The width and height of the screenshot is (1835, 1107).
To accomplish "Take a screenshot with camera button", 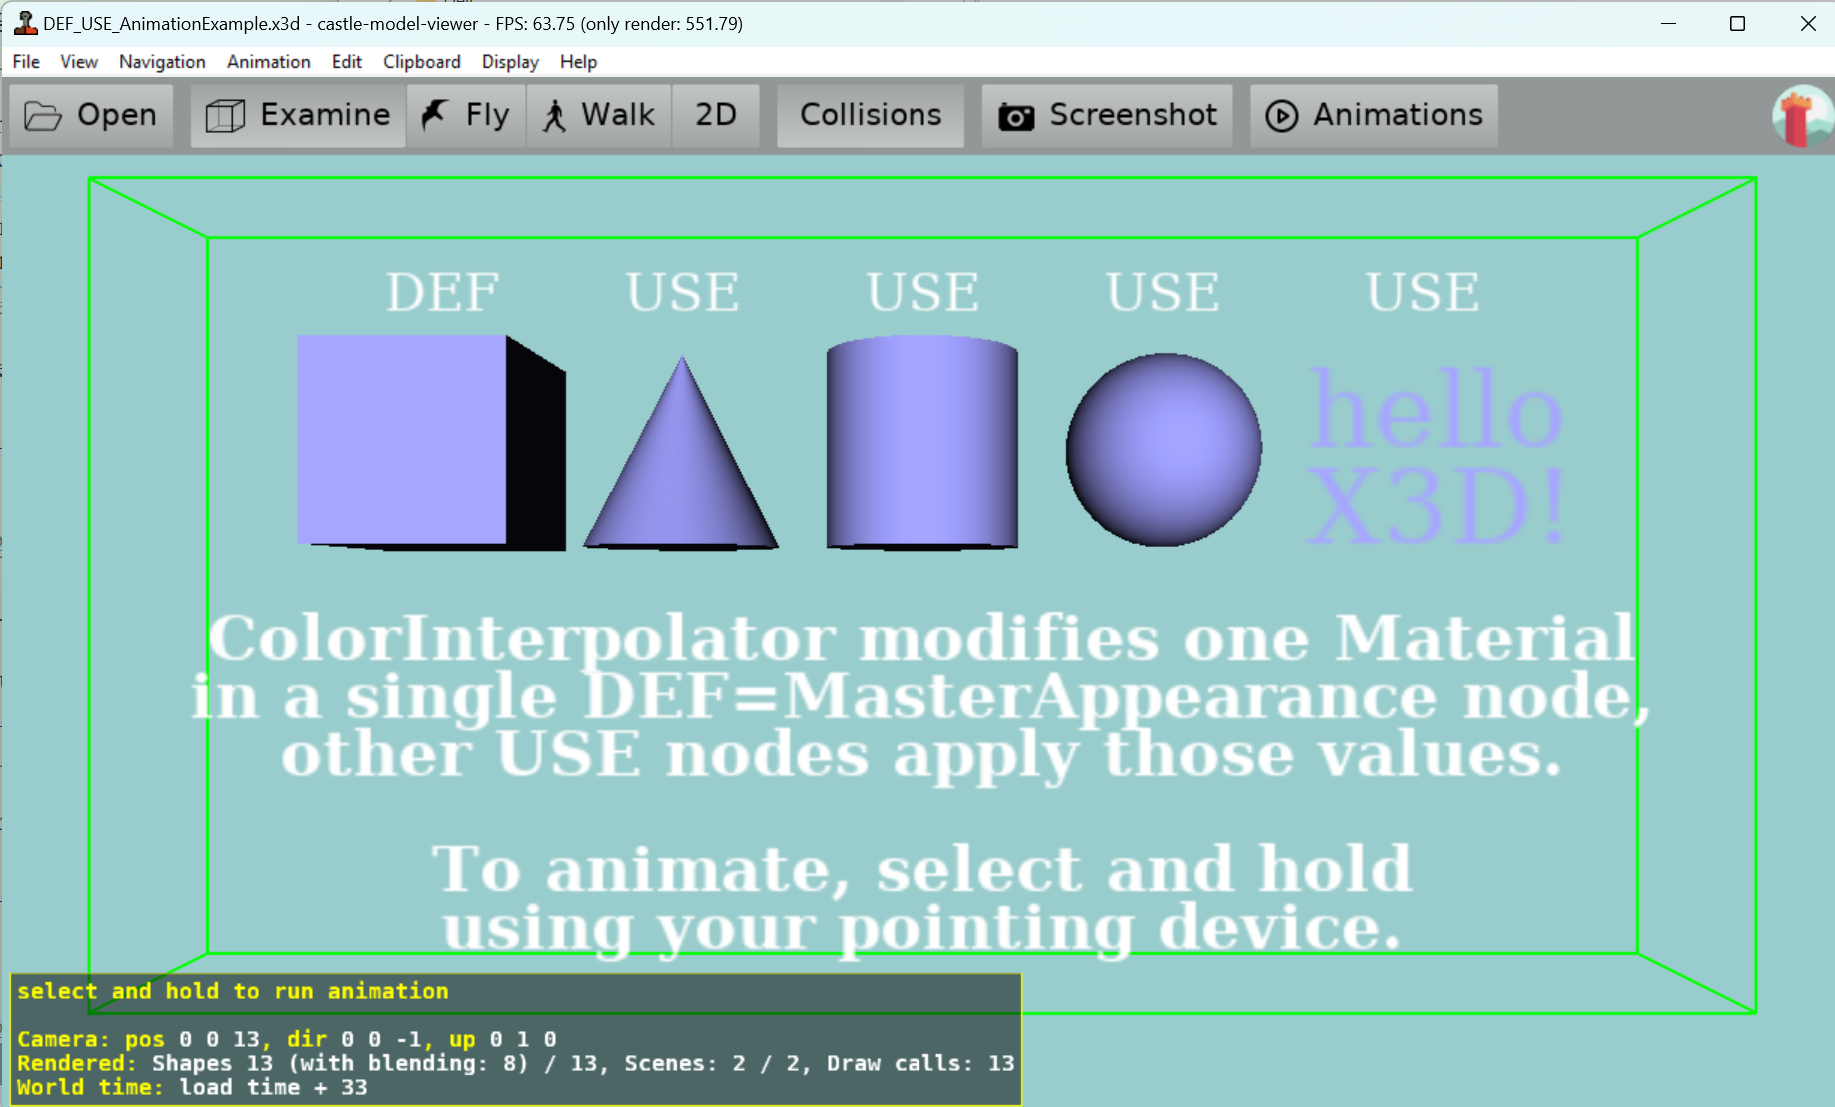I will [x=1107, y=116].
